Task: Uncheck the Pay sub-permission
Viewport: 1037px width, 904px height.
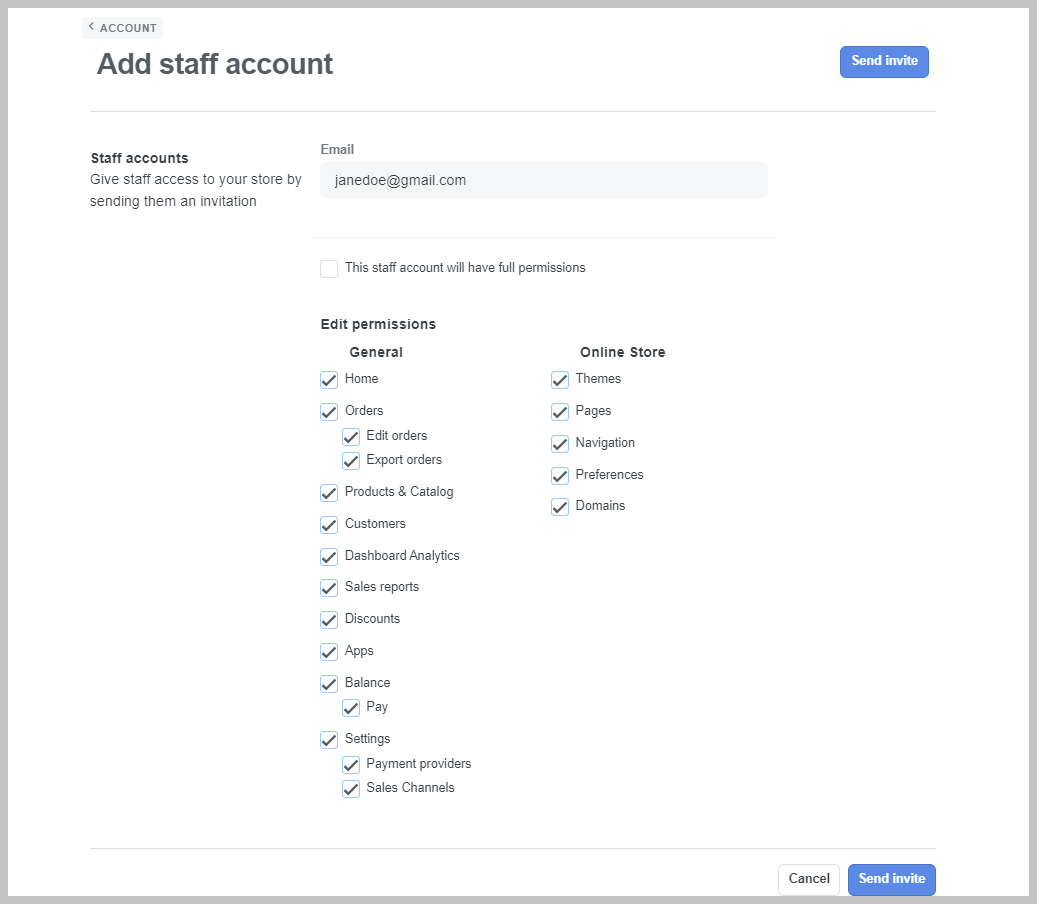Action: tap(351, 708)
